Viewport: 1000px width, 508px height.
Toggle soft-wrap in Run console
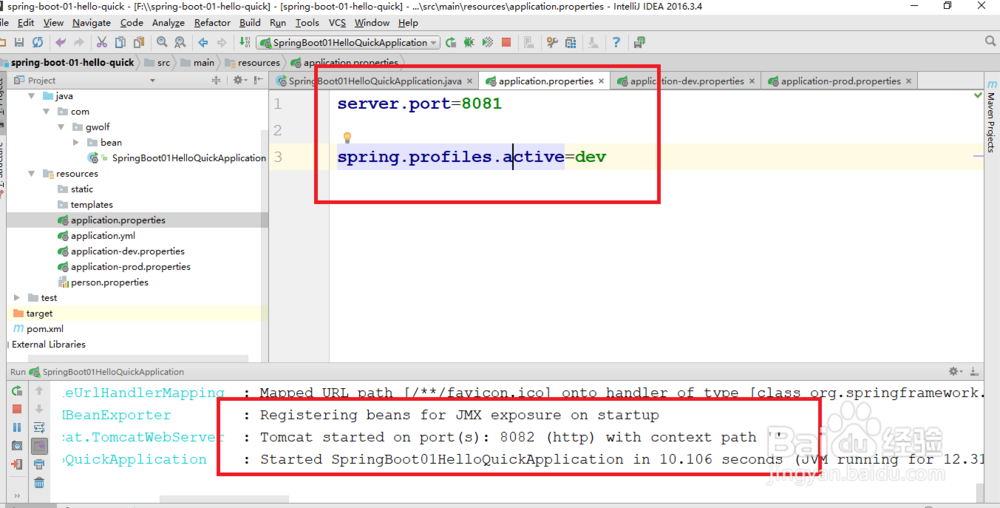39,427
